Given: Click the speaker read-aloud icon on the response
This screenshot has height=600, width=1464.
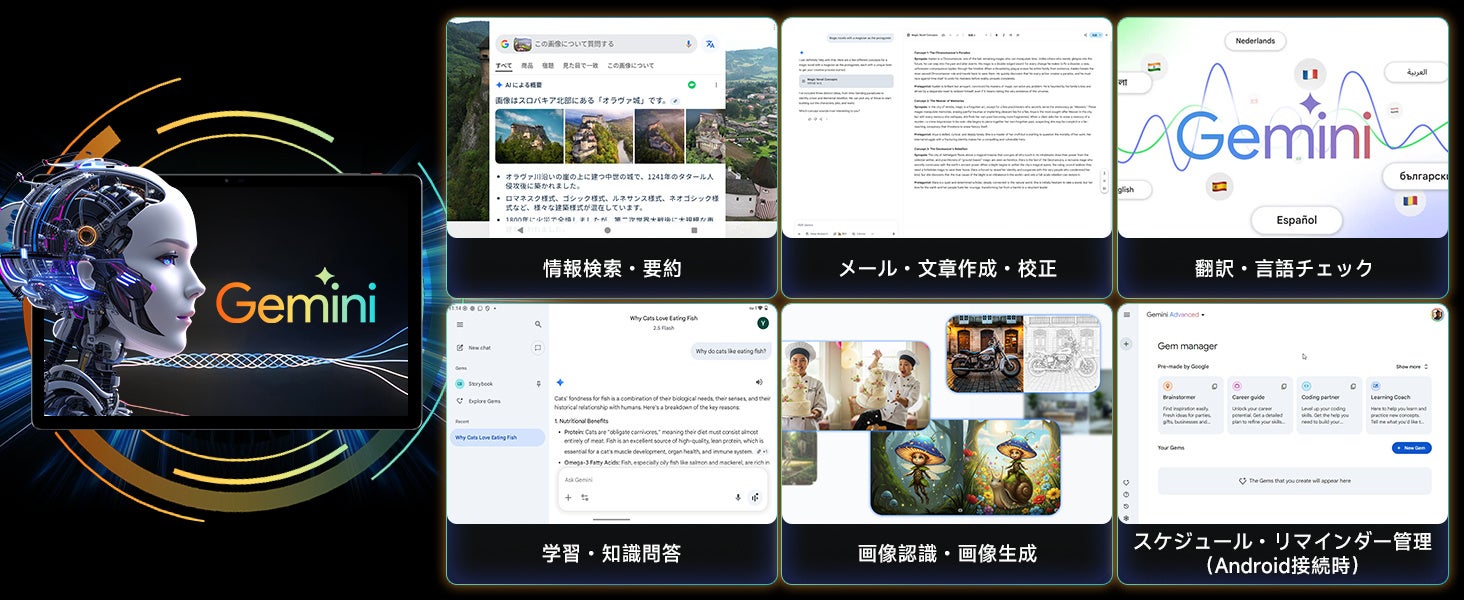Looking at the screenshot, I should click(x=759, y=382).
